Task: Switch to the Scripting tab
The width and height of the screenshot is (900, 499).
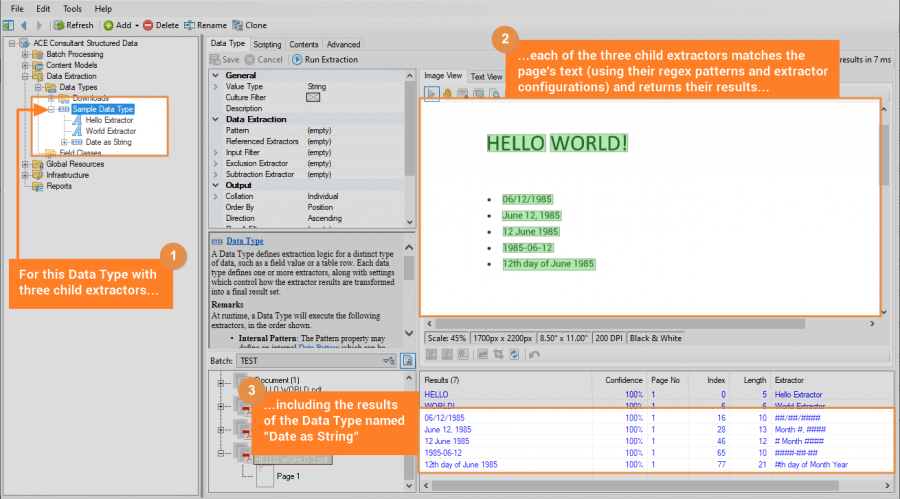Action: coord(267,45)
